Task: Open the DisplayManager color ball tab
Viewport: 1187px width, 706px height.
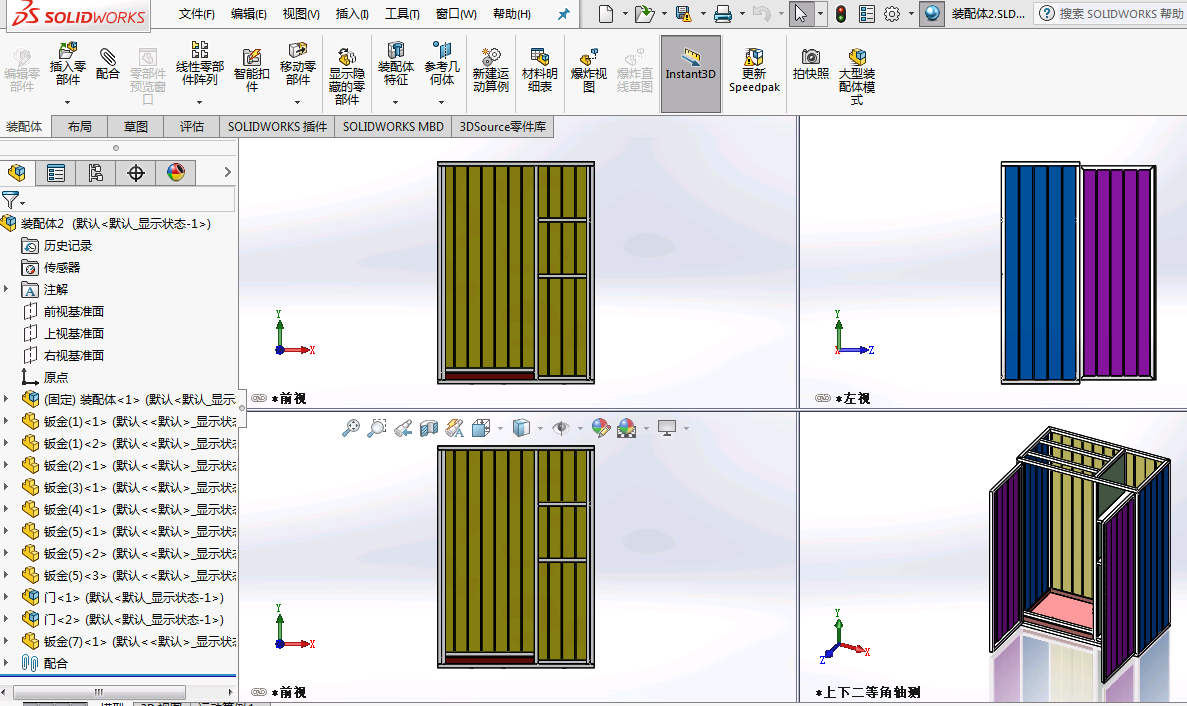Action: click(176, 173)
